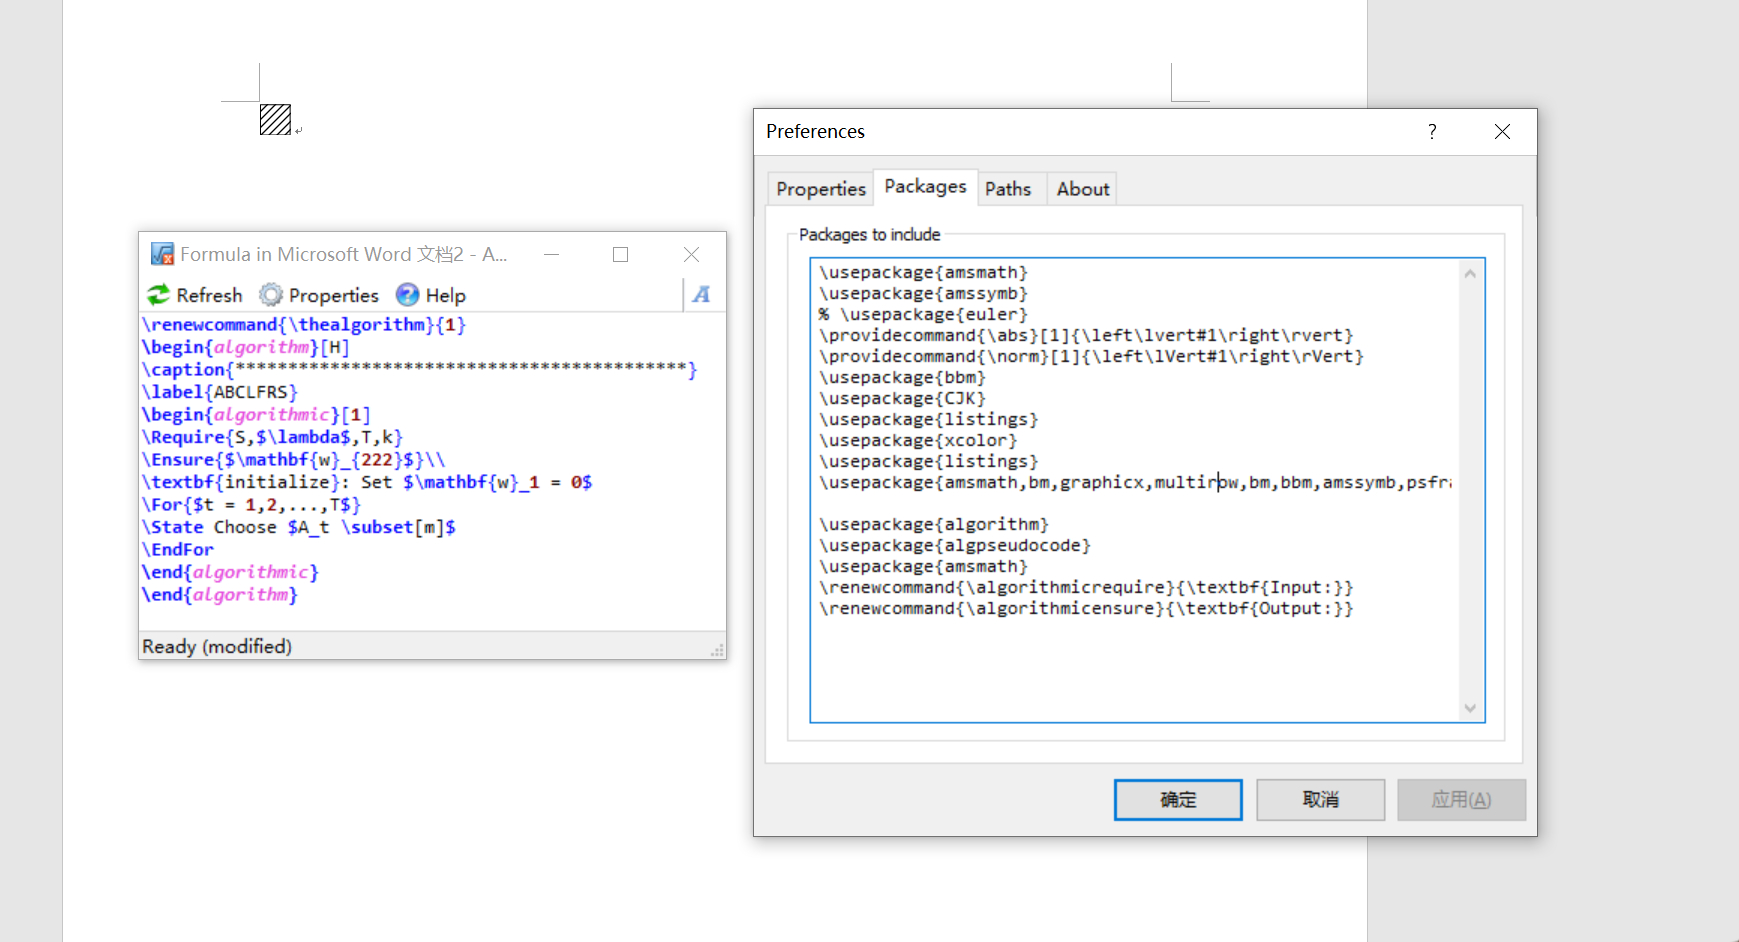Click the Ready (modified) status bar text
Viewport: 1739px width, 942px height.
click(x=217, y=646)
